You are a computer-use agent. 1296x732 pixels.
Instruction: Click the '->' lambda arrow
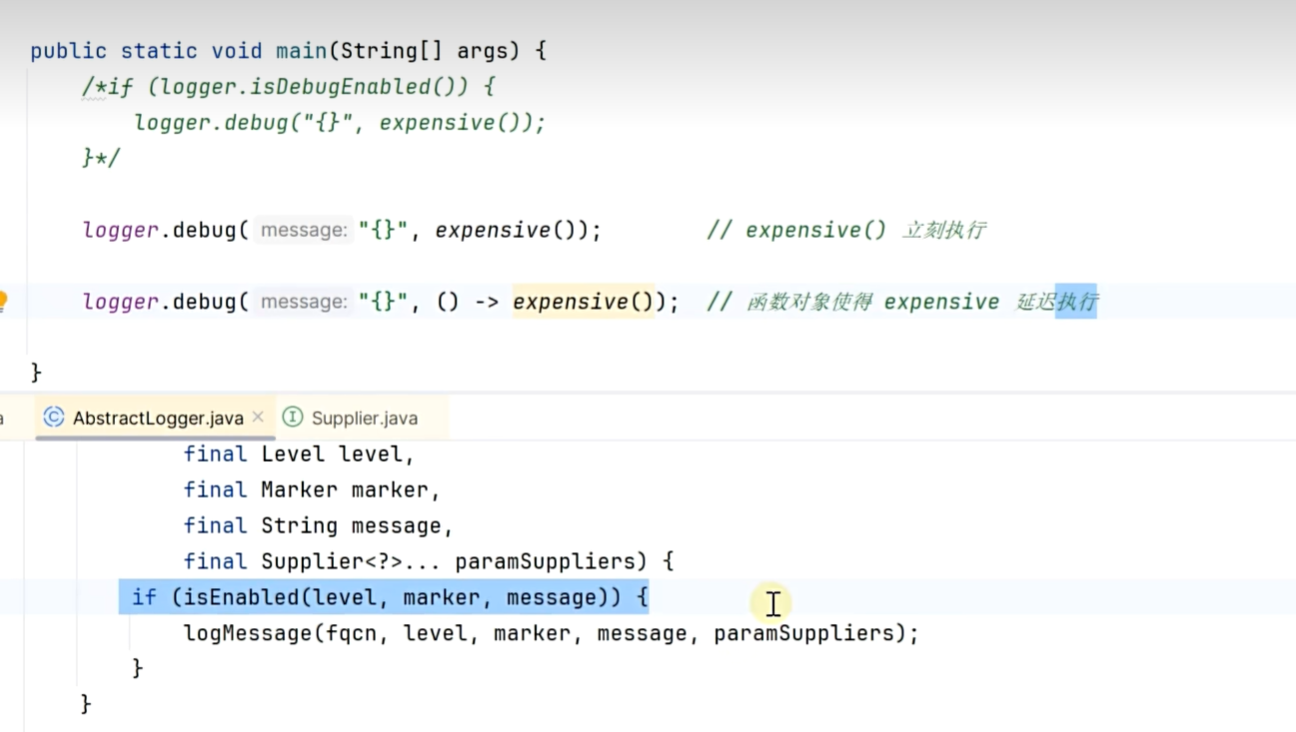(x=486, y=302)
